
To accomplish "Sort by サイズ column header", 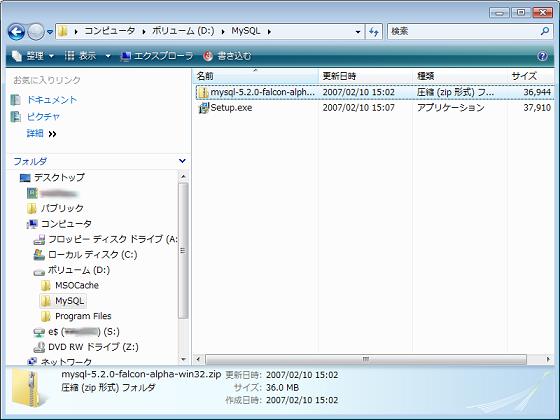I will pos(531,76).
